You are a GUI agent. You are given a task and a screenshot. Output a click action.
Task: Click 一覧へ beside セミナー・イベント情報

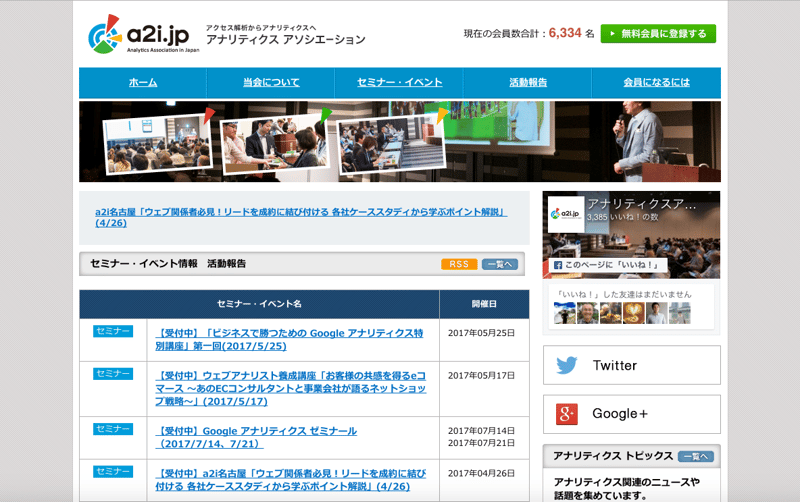(x=500, y=264)
